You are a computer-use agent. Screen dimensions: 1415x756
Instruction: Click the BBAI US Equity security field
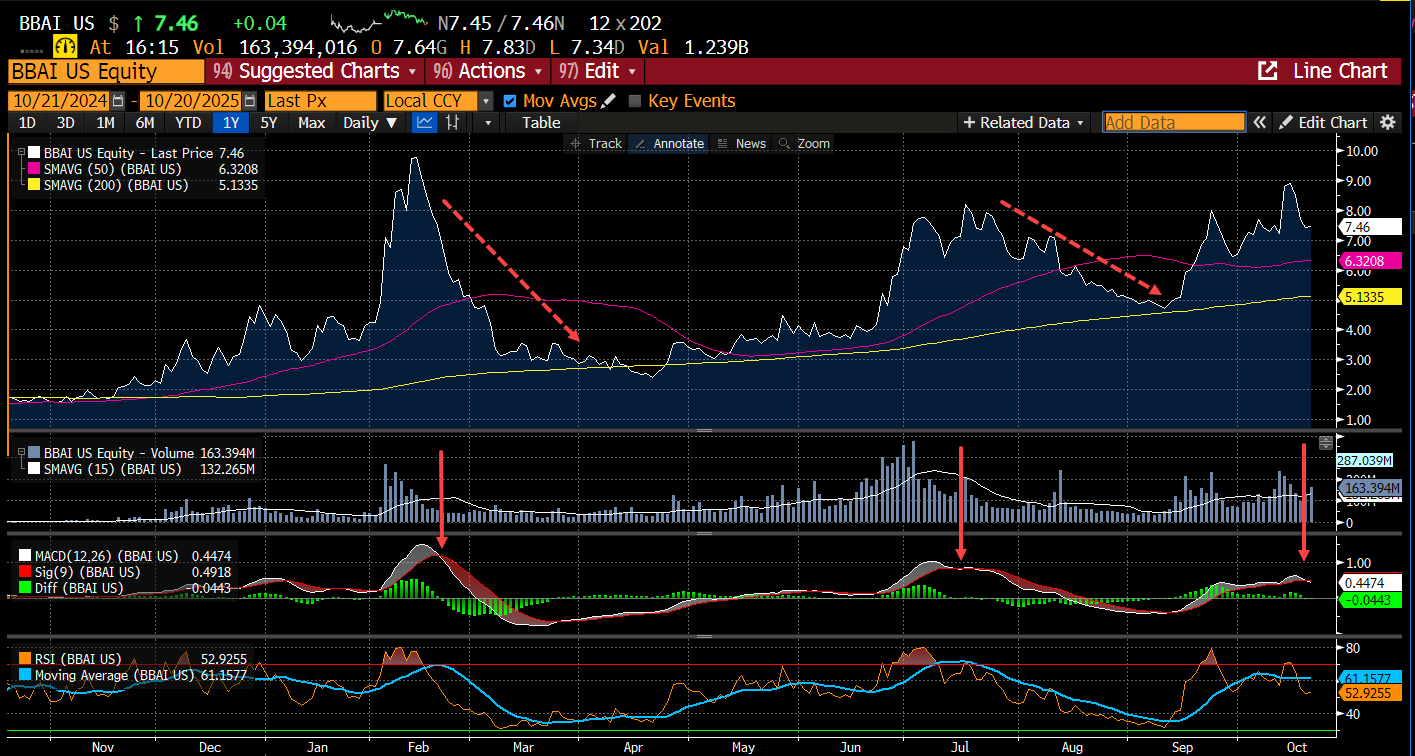[x=105, y=71]
